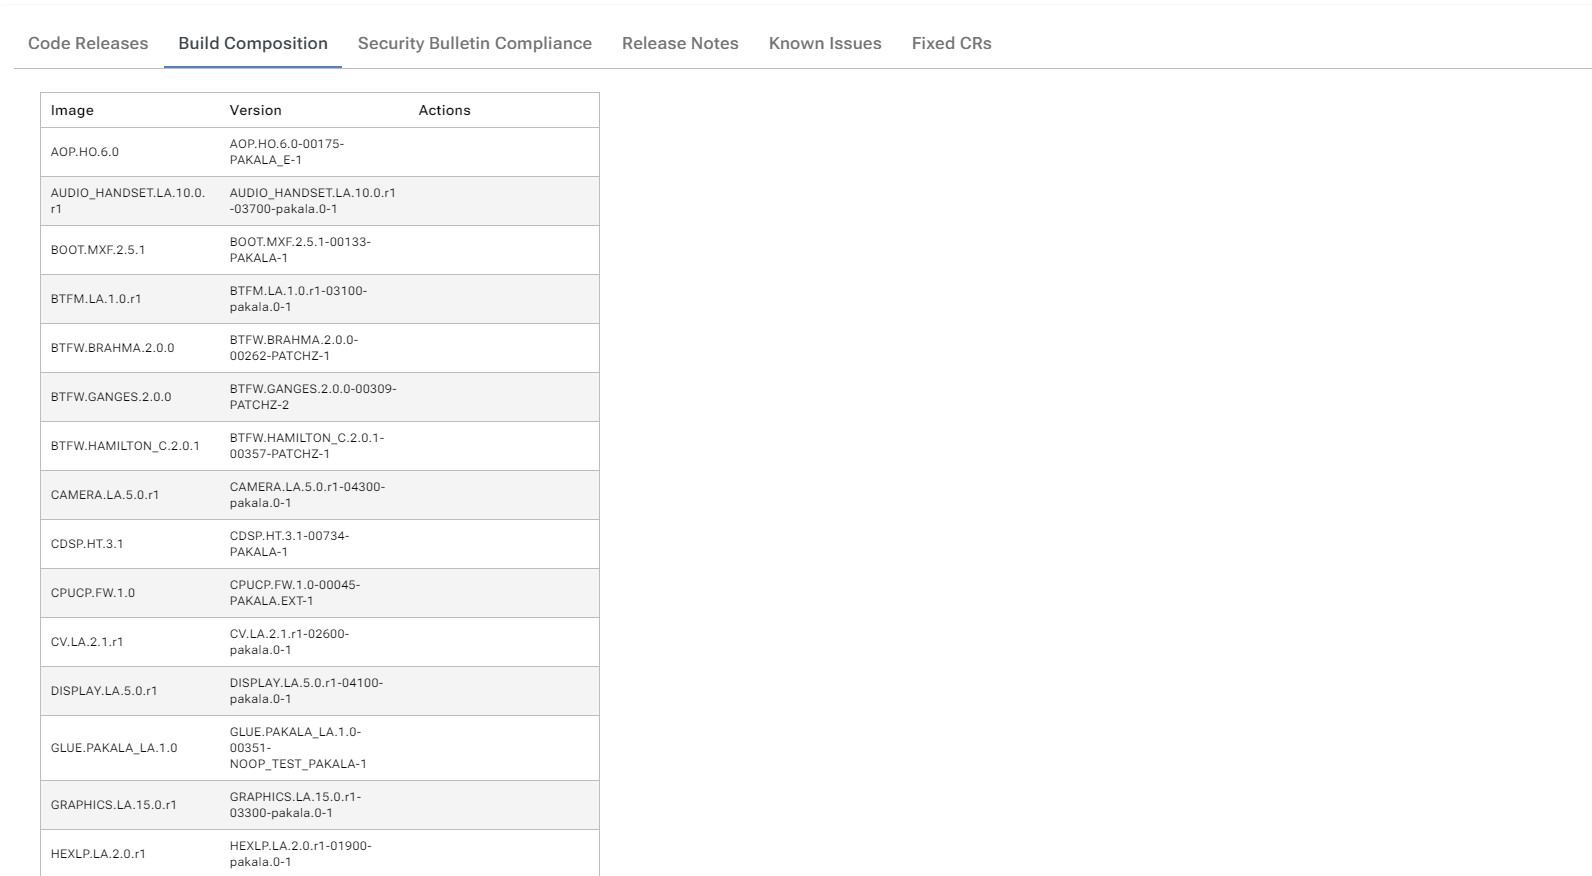
Task: Click version BTFW.GANGES.2.0.0-00309-PATCHZ-2
Action: [x=312, y=397]
